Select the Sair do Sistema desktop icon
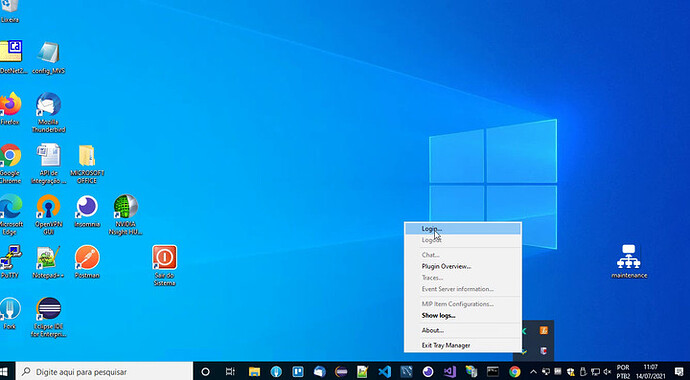The width and height of the screenshot is (690, 380). click(x=165, y=266)
